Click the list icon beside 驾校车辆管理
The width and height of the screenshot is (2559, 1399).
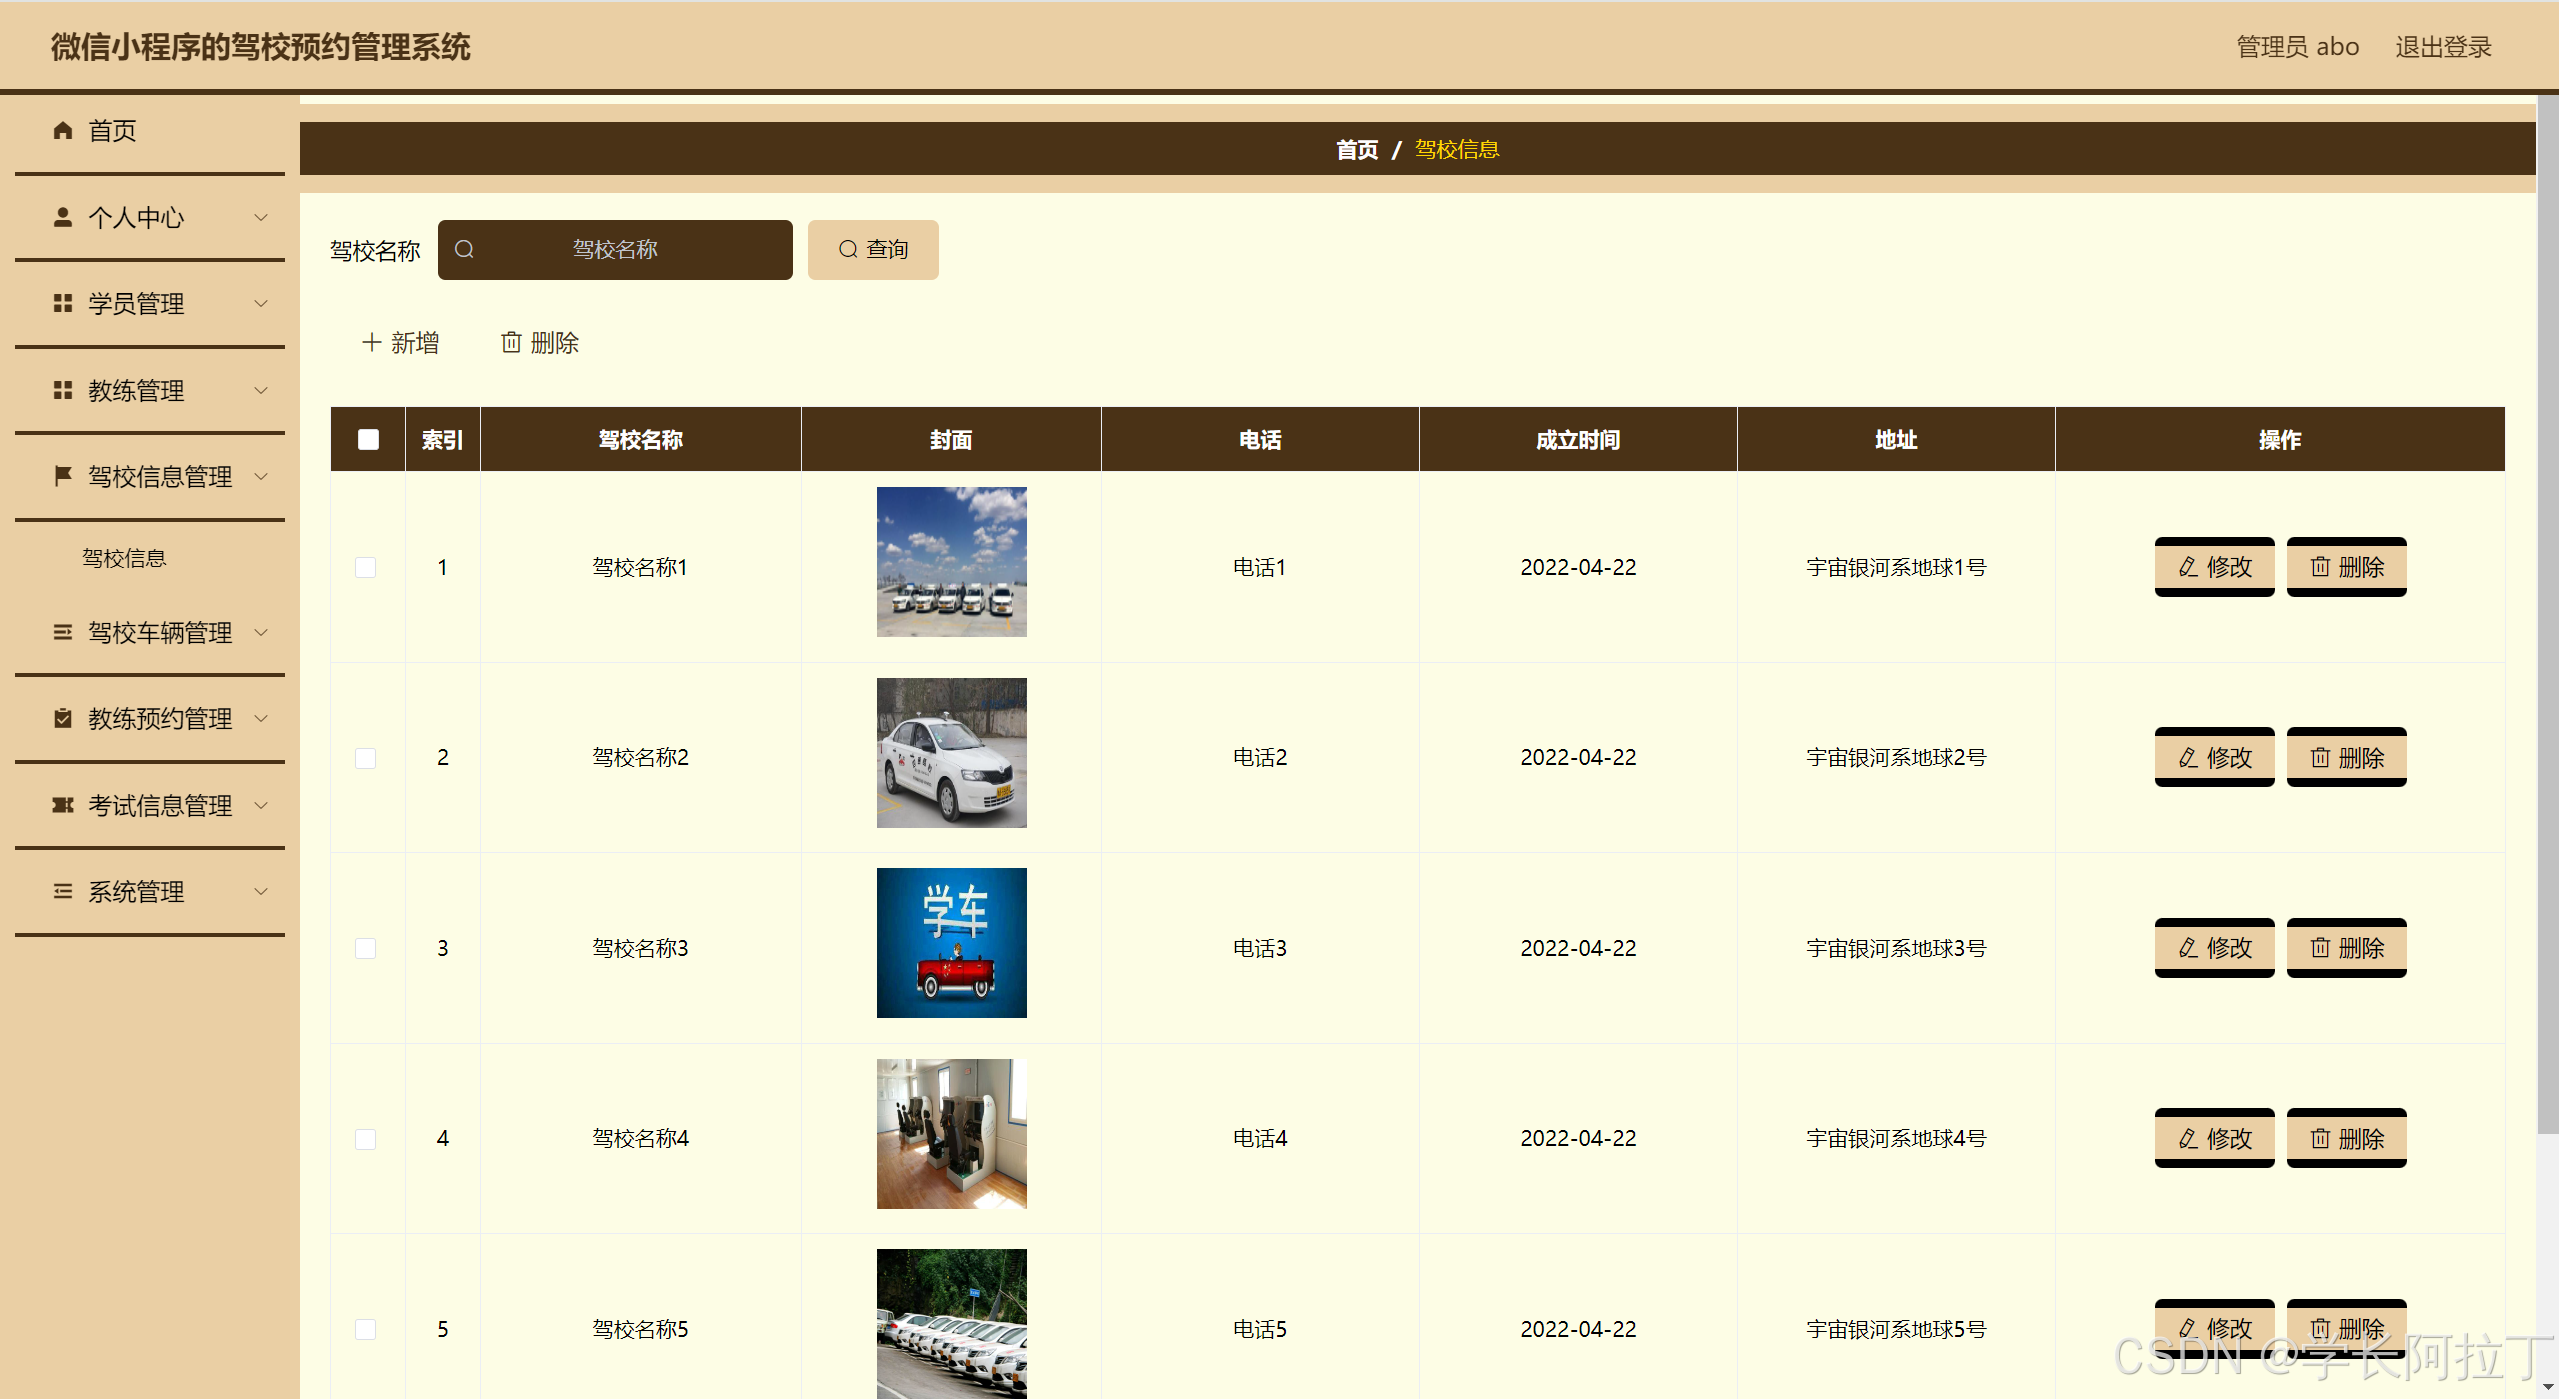click(x=63, y=632)
